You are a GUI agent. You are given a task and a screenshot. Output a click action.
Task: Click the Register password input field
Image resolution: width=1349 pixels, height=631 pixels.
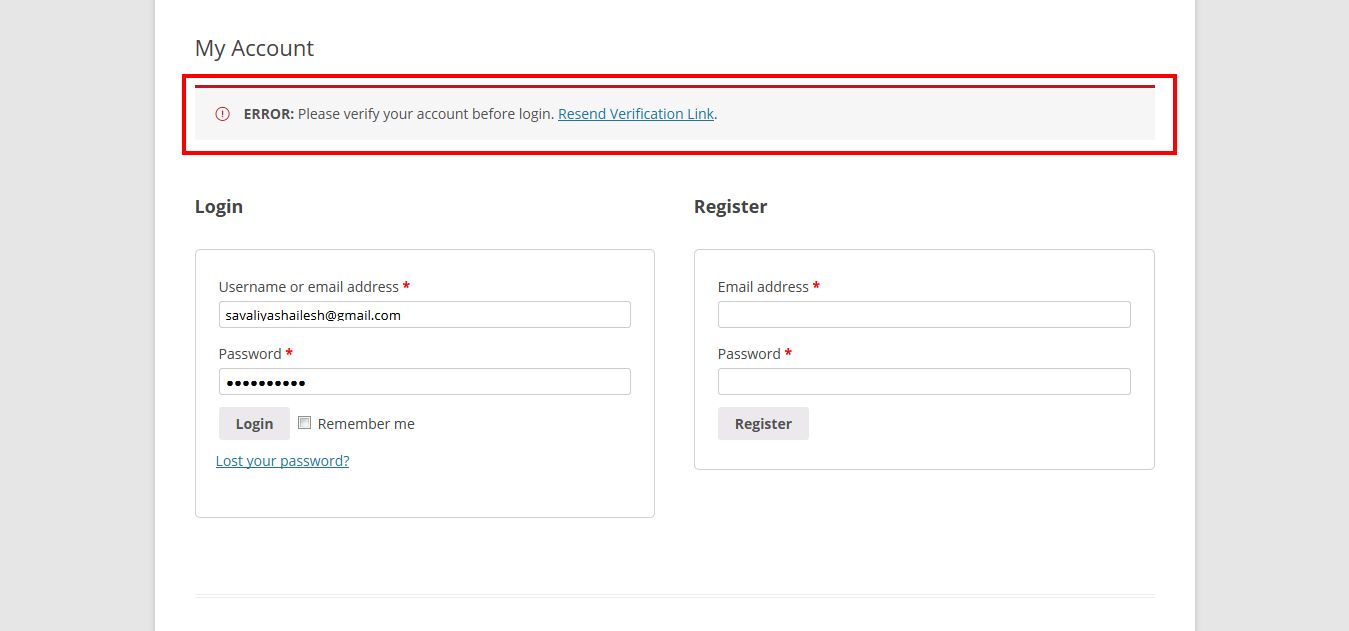pos(924,382)
